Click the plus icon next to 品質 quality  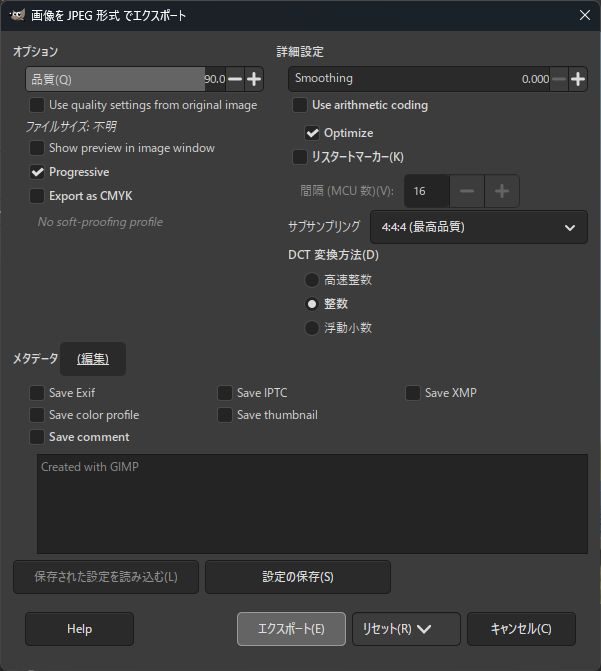tap(254, 79)
